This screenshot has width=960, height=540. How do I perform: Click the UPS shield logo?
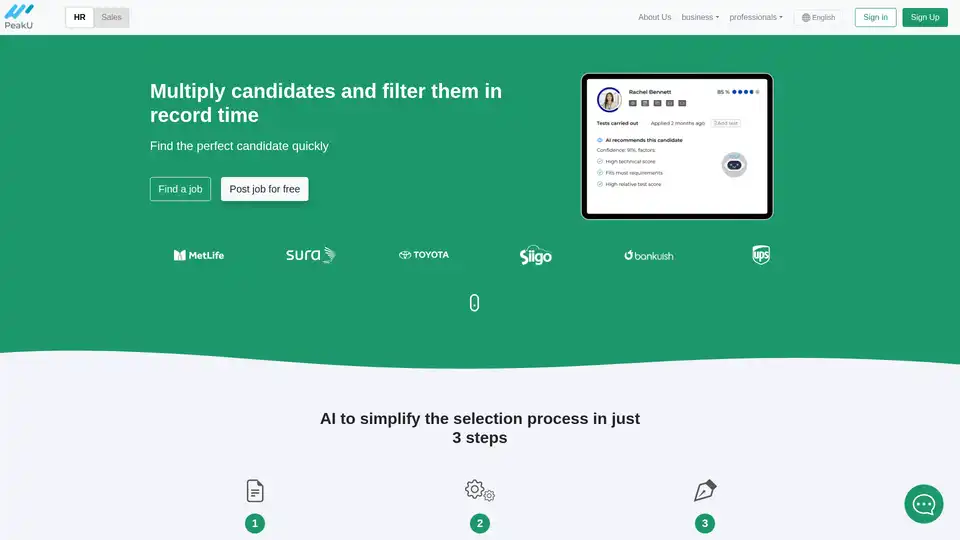761,255
